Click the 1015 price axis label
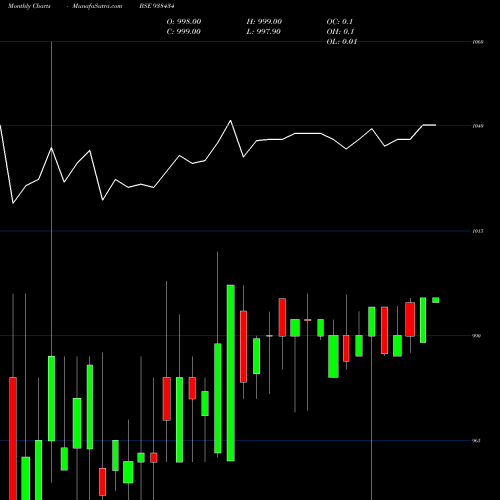Viewport: 500px width, 500px height. (478, 231)
